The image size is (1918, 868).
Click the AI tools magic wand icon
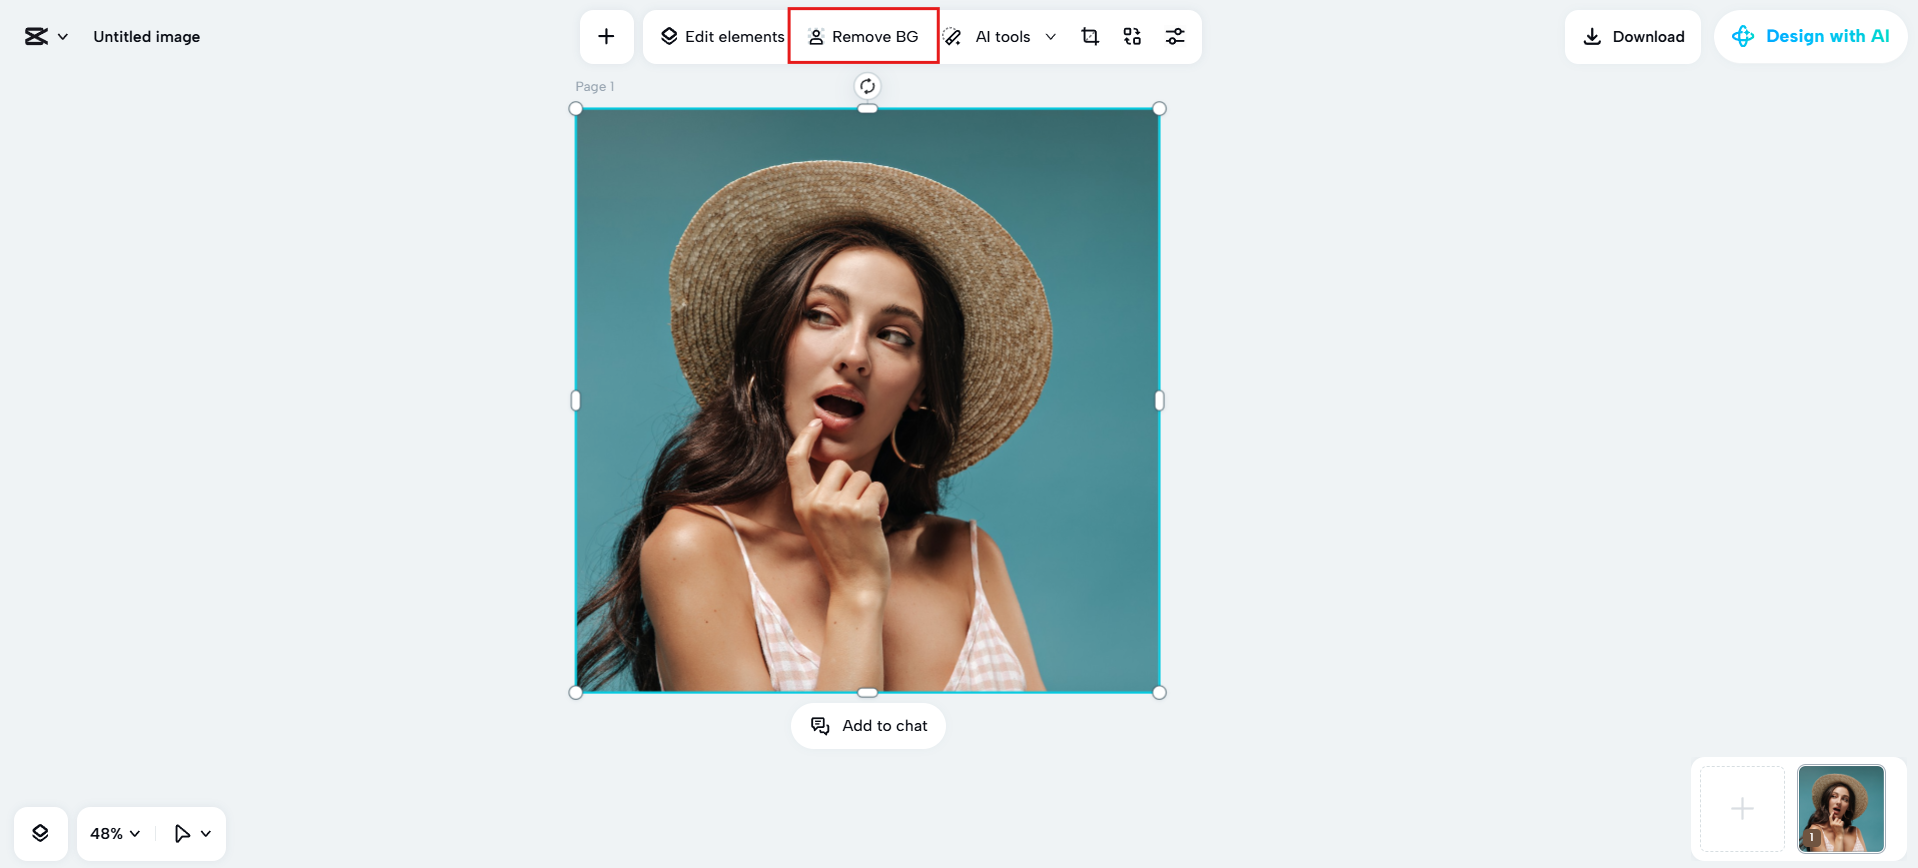coord(954,37)
